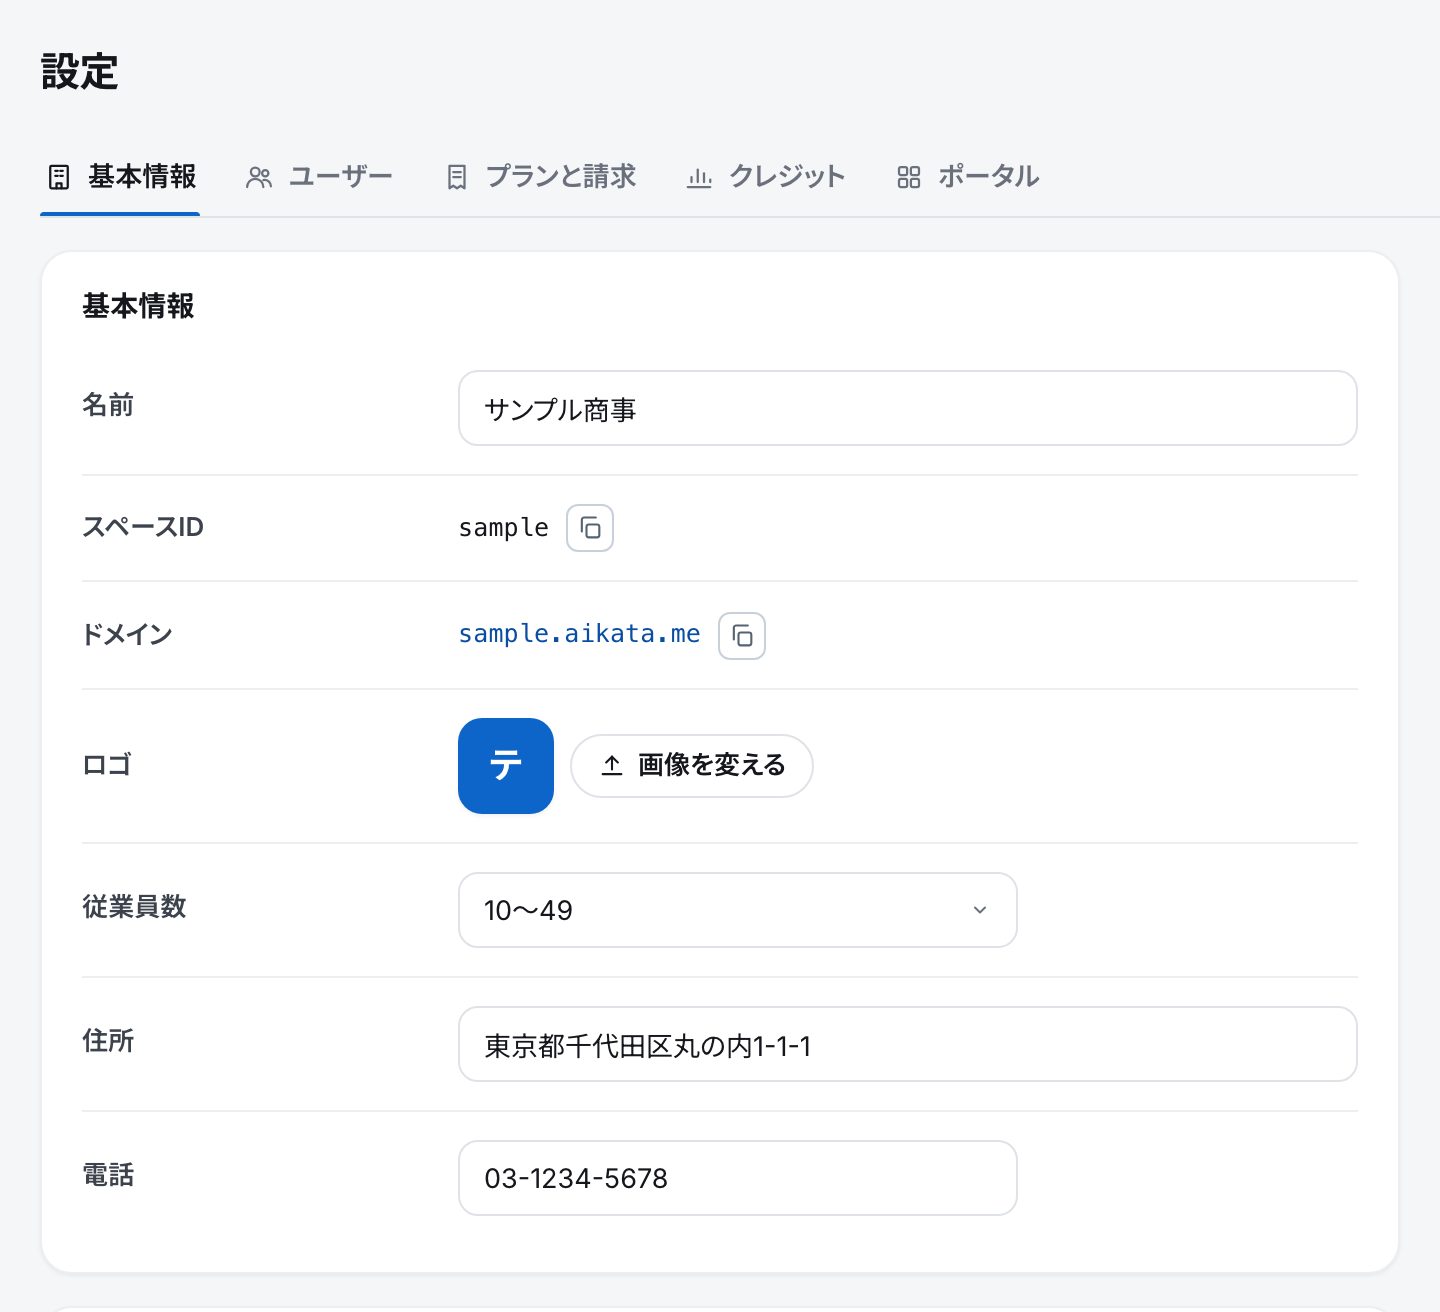
Task: Focus the 名前 field containing サンプル商事
Action: point(908,408)
